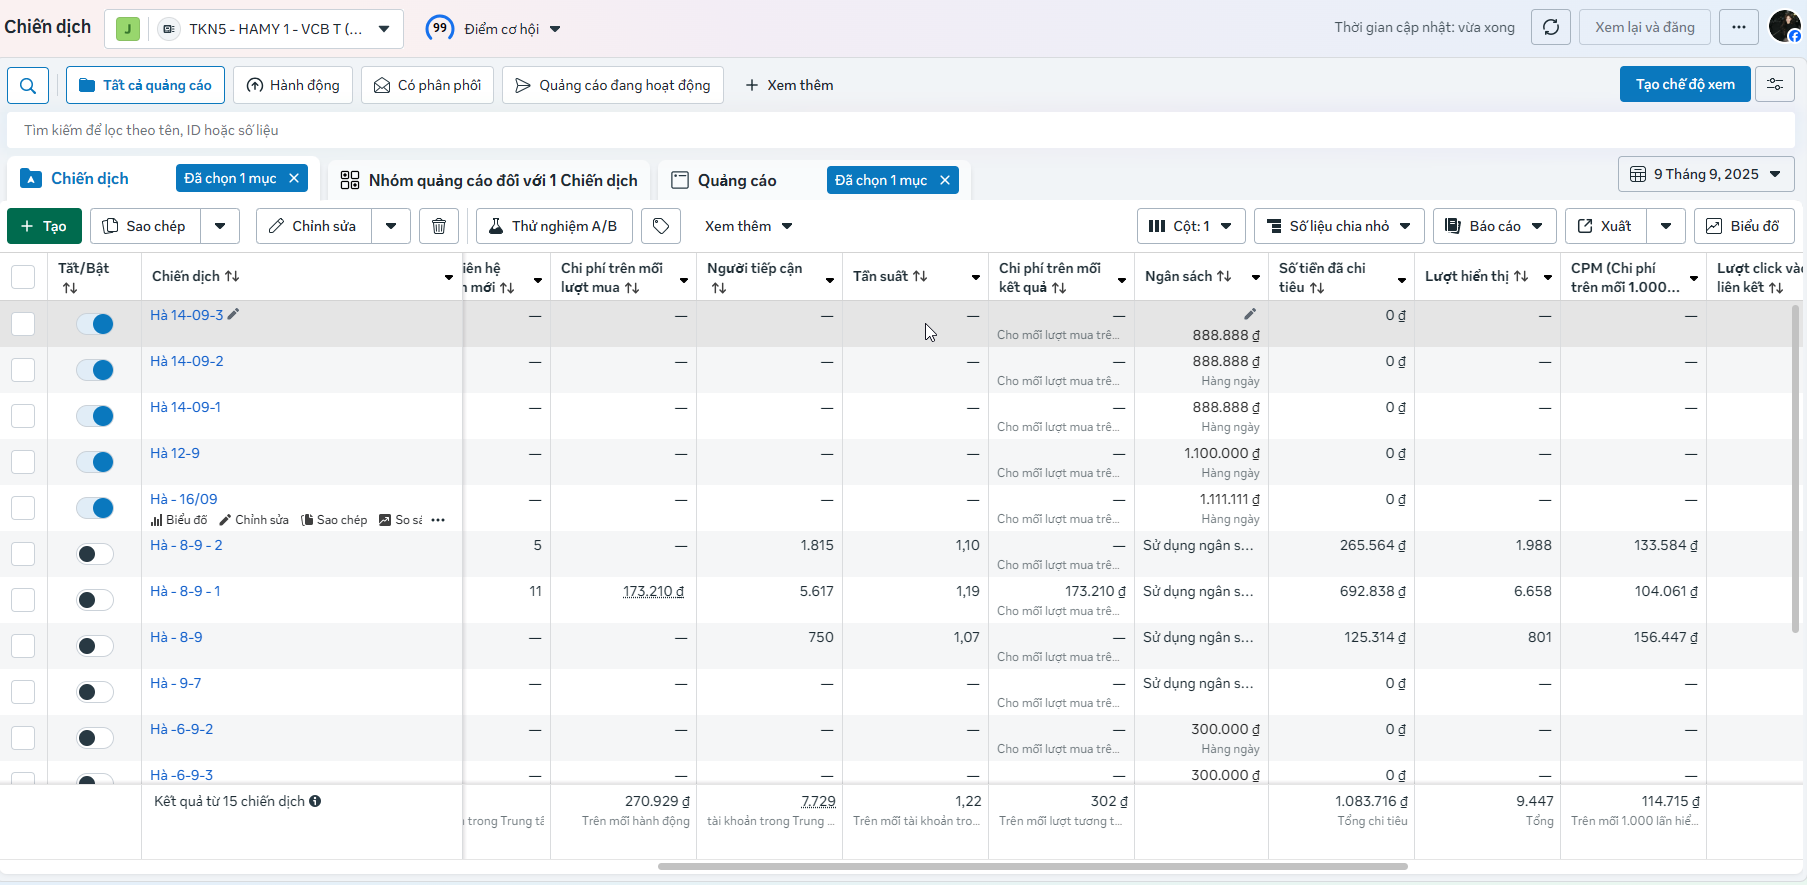The width and height of the screenshot is (1807, 885).
Task: Click the profile avatar picture
Action: pos(1784,26)
